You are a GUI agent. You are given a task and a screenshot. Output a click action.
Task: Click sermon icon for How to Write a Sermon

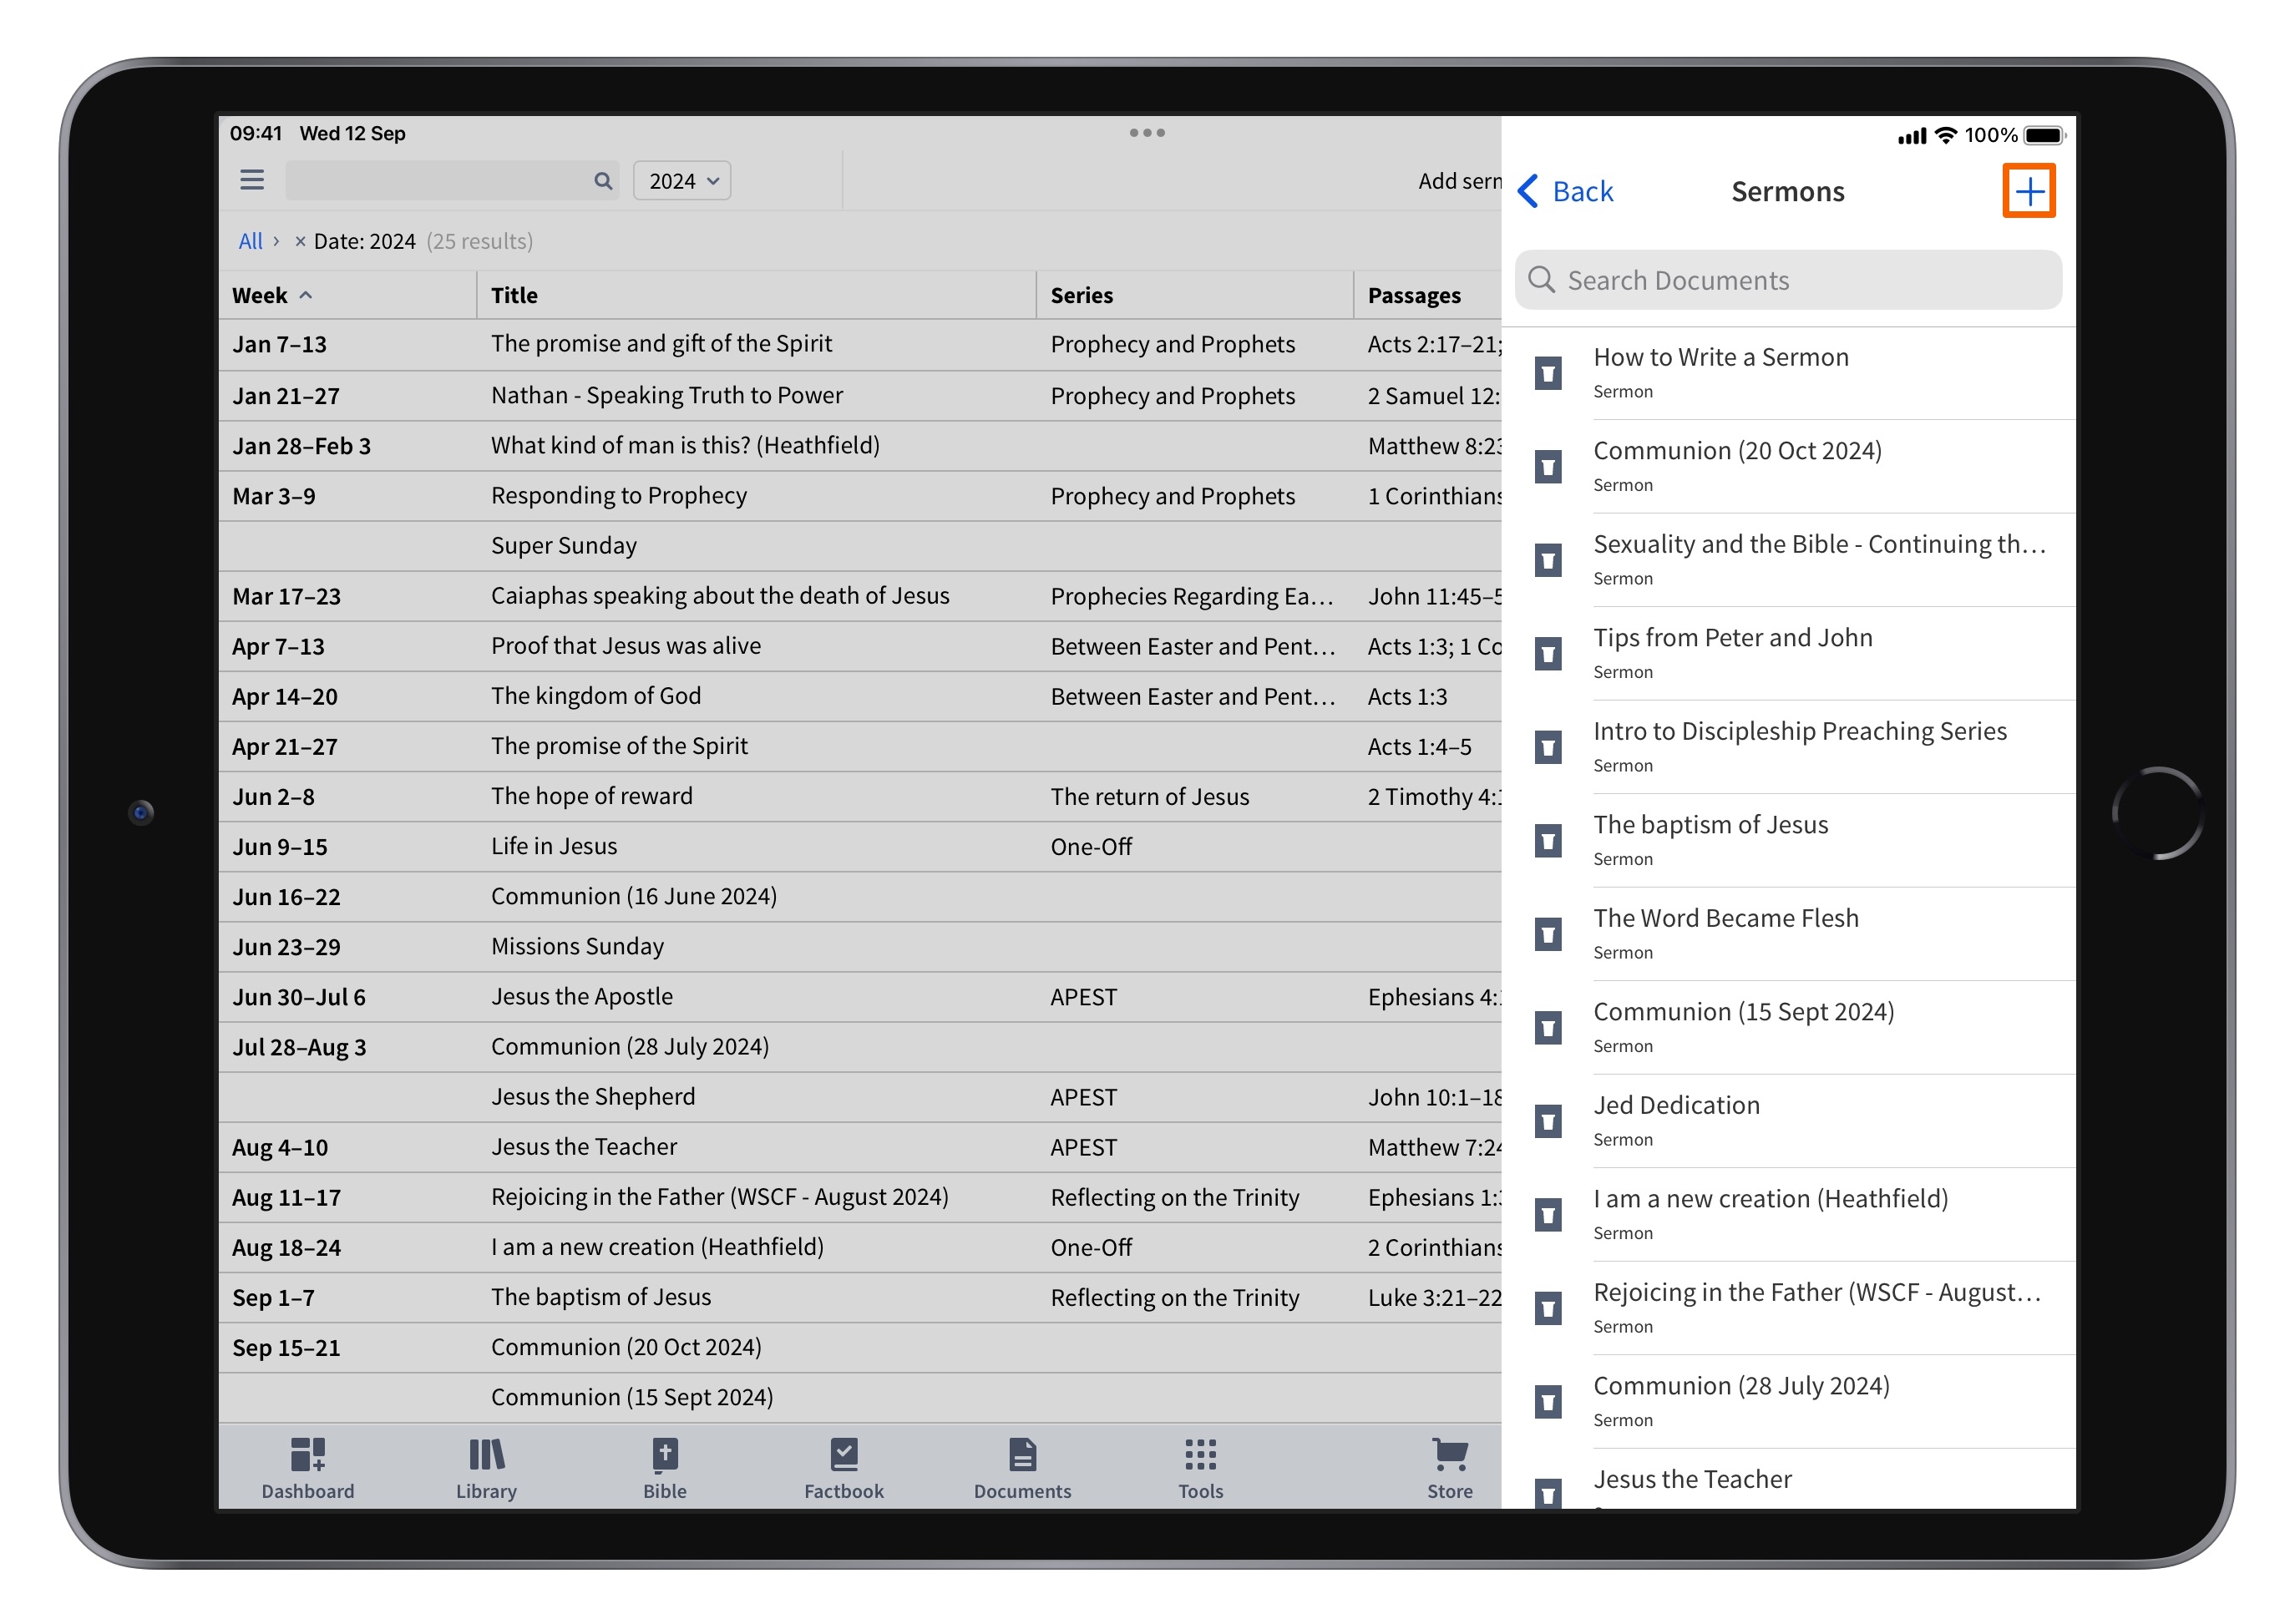click(1548, 374)
